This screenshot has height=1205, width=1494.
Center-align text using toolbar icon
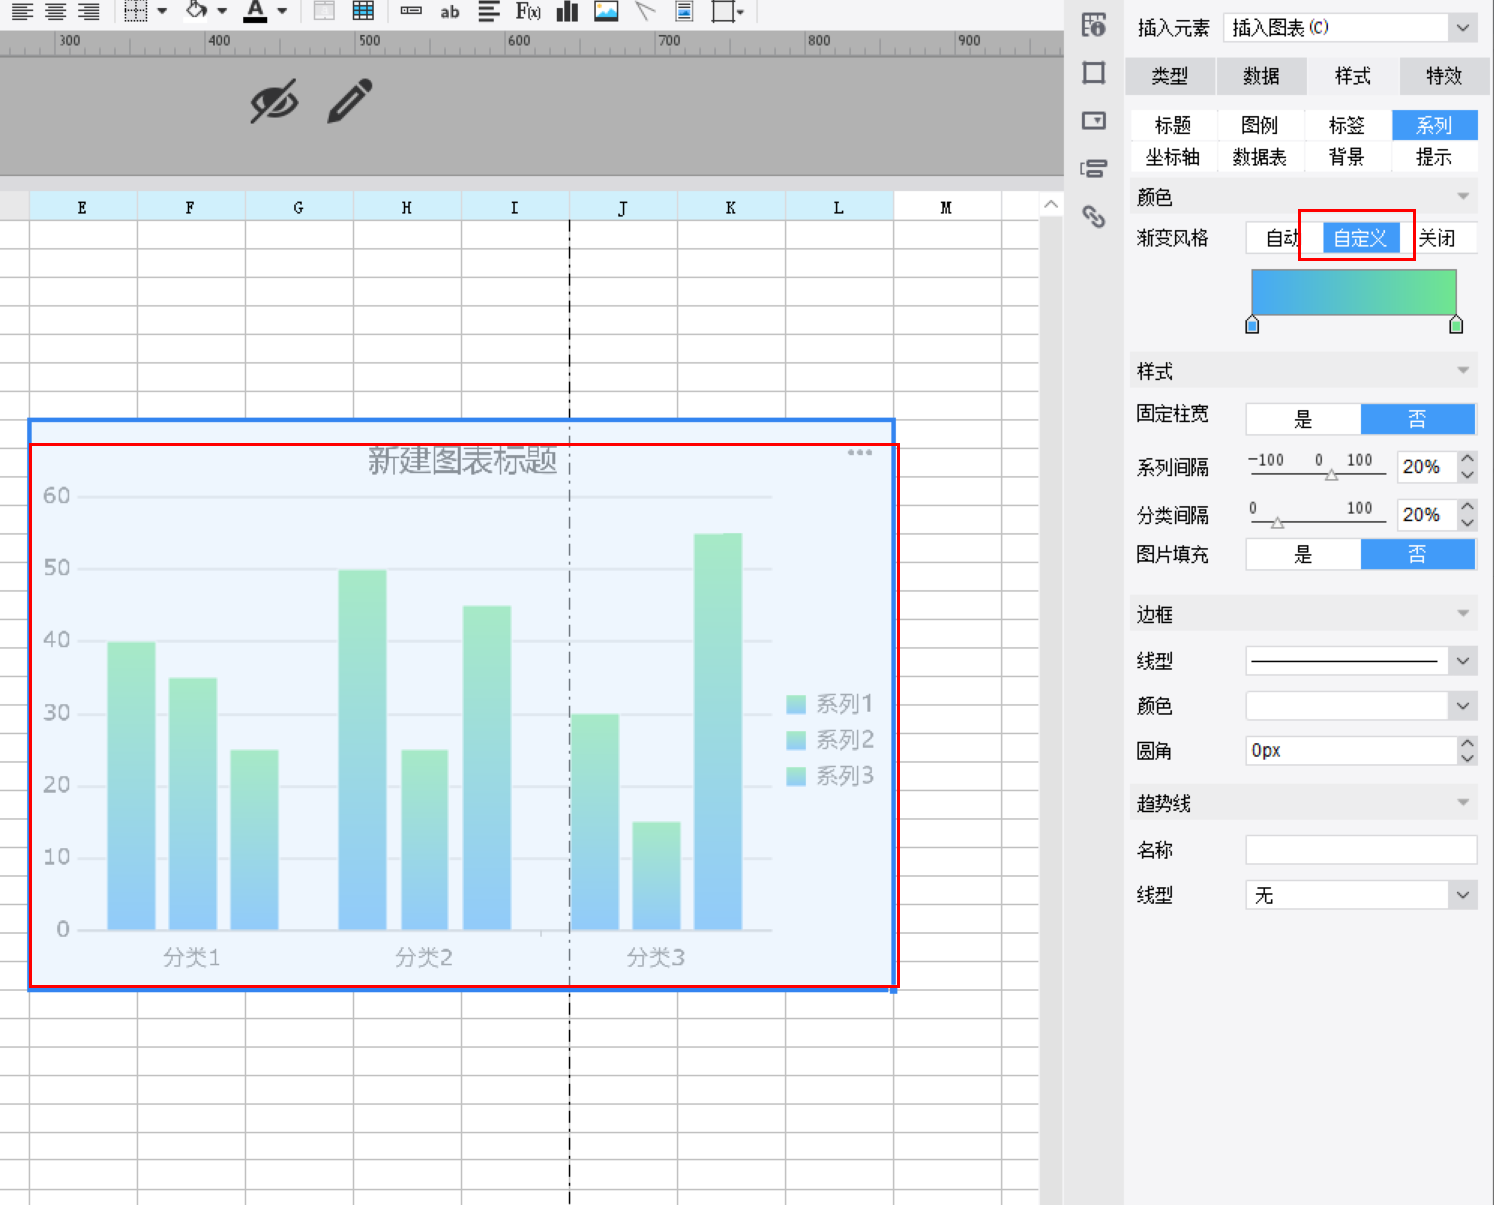(x=56, y=11)
